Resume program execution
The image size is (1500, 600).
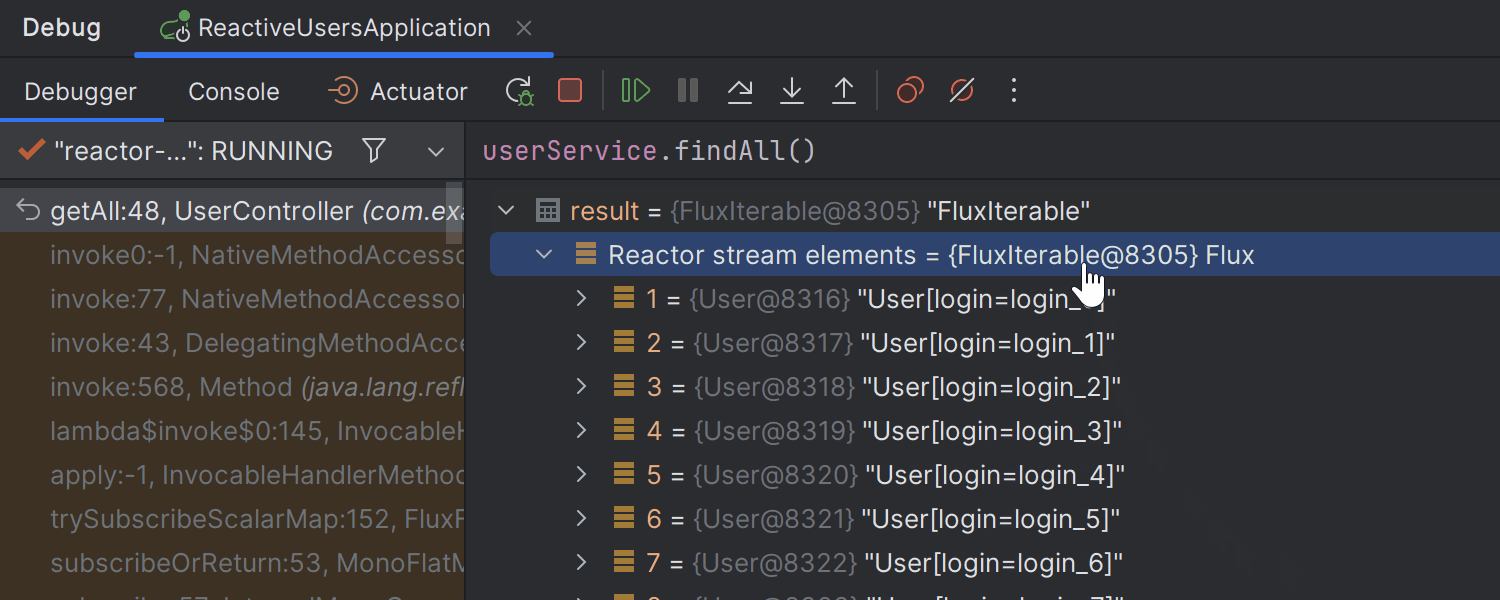635,91
